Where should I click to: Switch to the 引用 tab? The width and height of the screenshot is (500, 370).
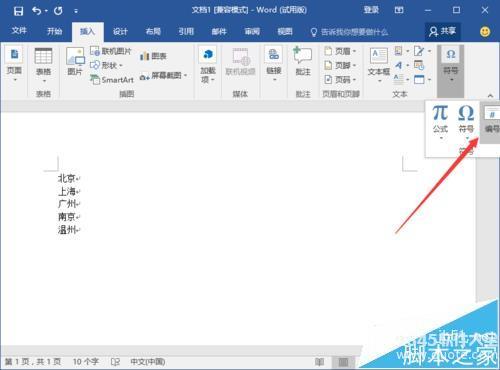point(186,31)
